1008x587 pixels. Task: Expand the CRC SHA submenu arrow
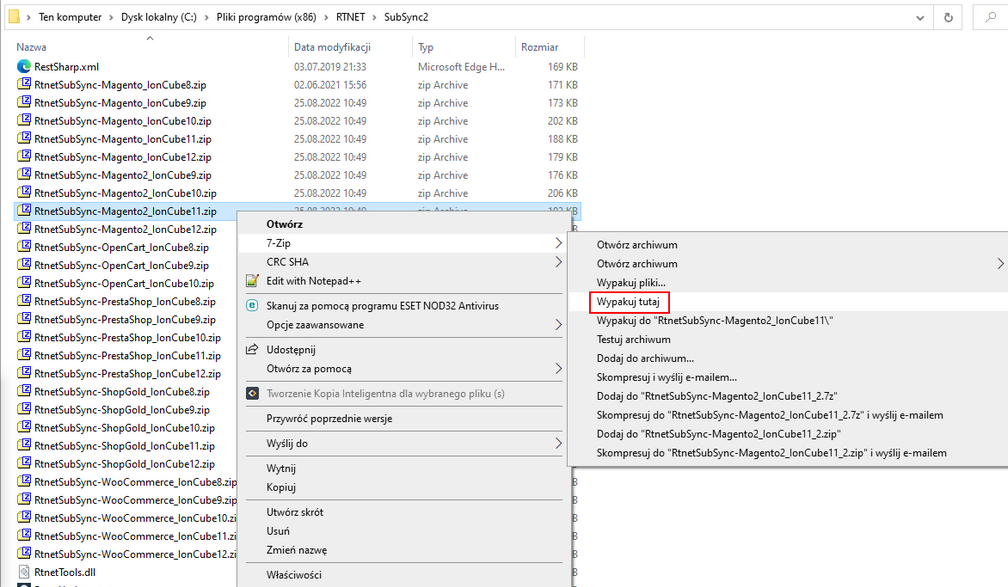[558, 262]
